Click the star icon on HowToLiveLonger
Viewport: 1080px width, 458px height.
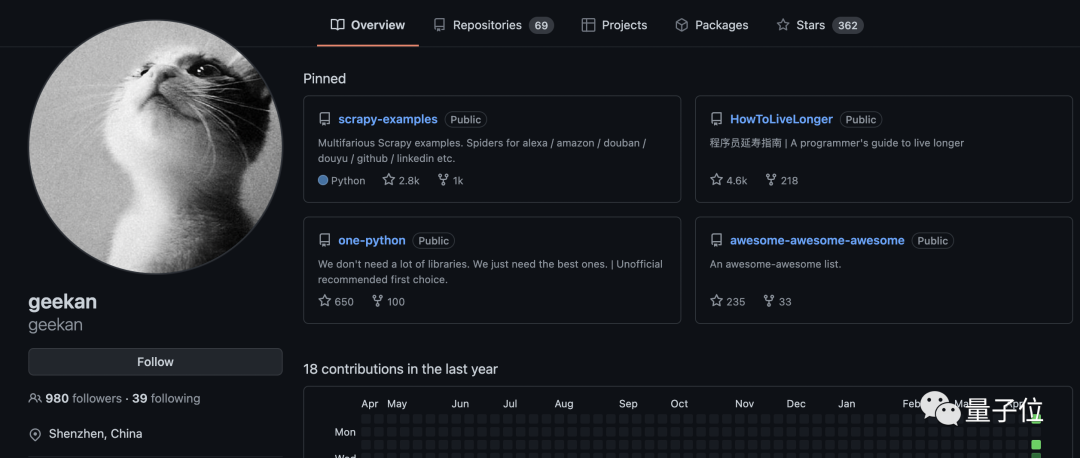click(716, 180)
